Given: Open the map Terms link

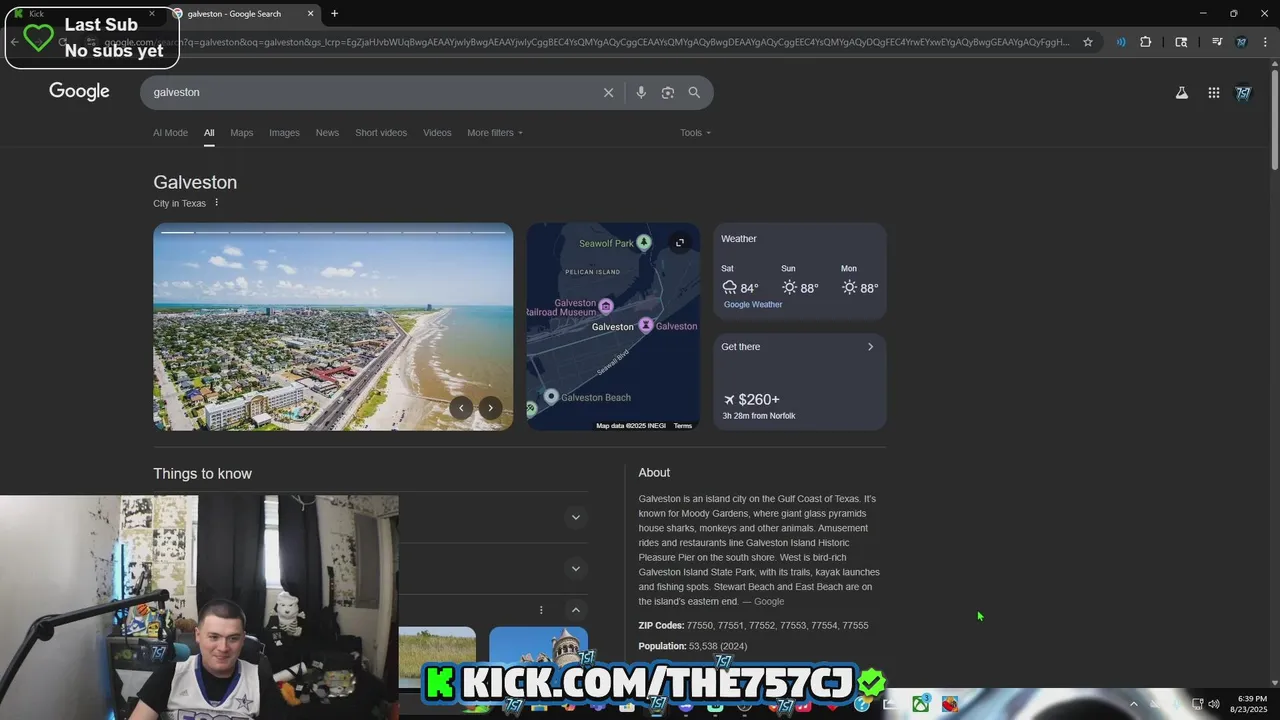Looking at the screenshot, I should tap(682, 426).
